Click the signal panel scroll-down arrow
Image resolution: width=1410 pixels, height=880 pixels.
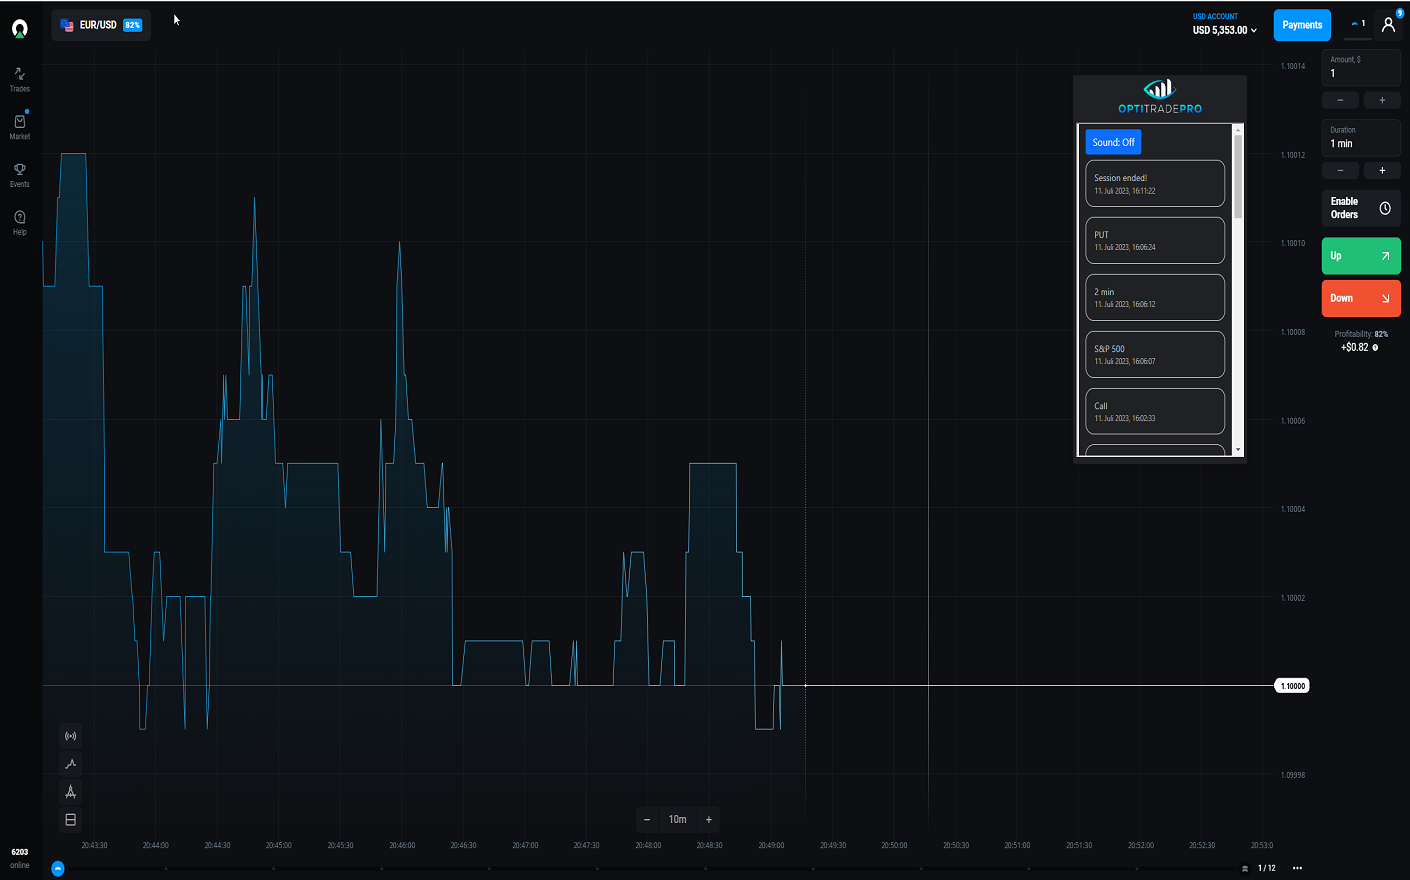point(1238,450)
